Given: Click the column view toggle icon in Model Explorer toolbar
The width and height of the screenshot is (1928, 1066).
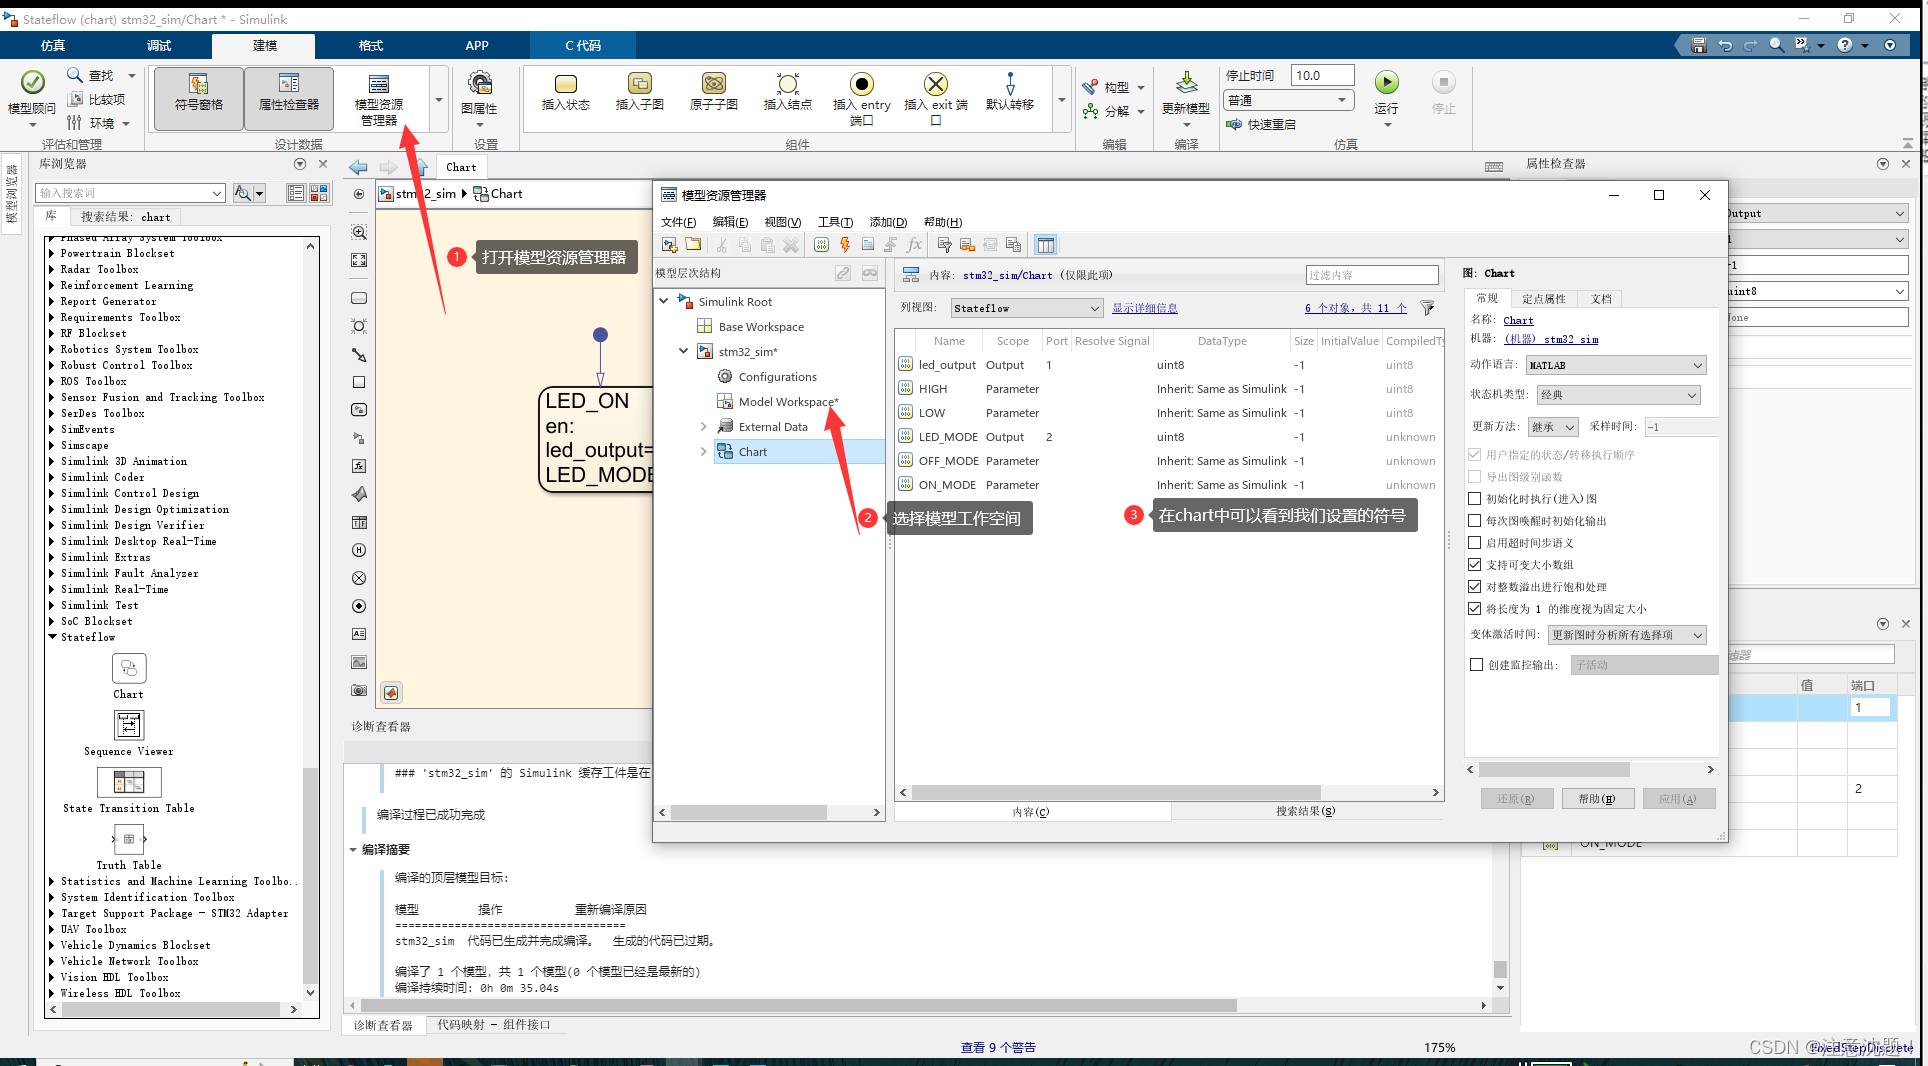Looking at the screenshot, I should pyautogui.click(x=1045, y=245).
